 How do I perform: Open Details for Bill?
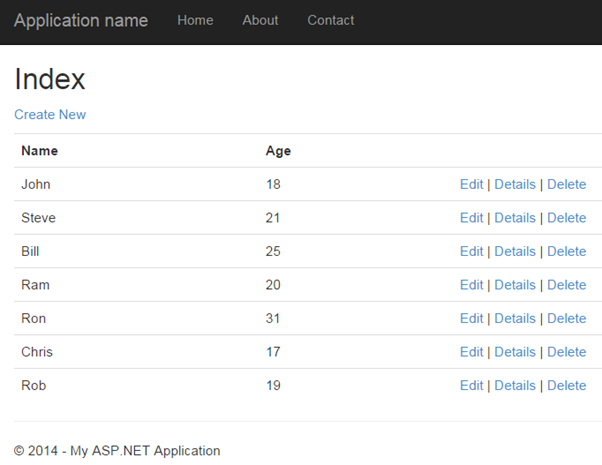[515, 251]
